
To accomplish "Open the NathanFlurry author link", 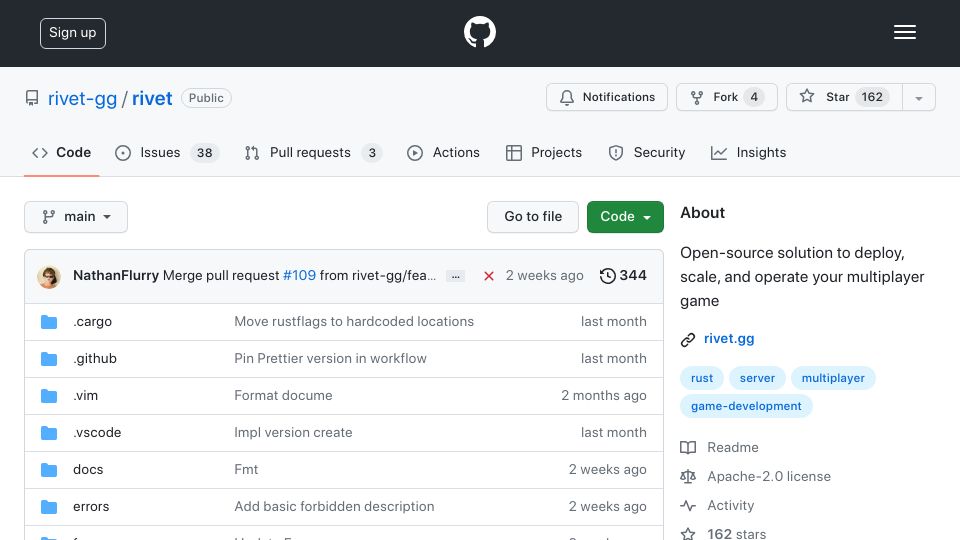I will pos(116,276).
